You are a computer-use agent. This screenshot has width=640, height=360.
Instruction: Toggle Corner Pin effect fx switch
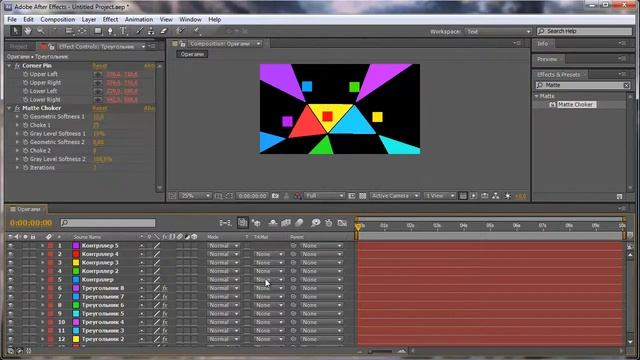[17, 66]
